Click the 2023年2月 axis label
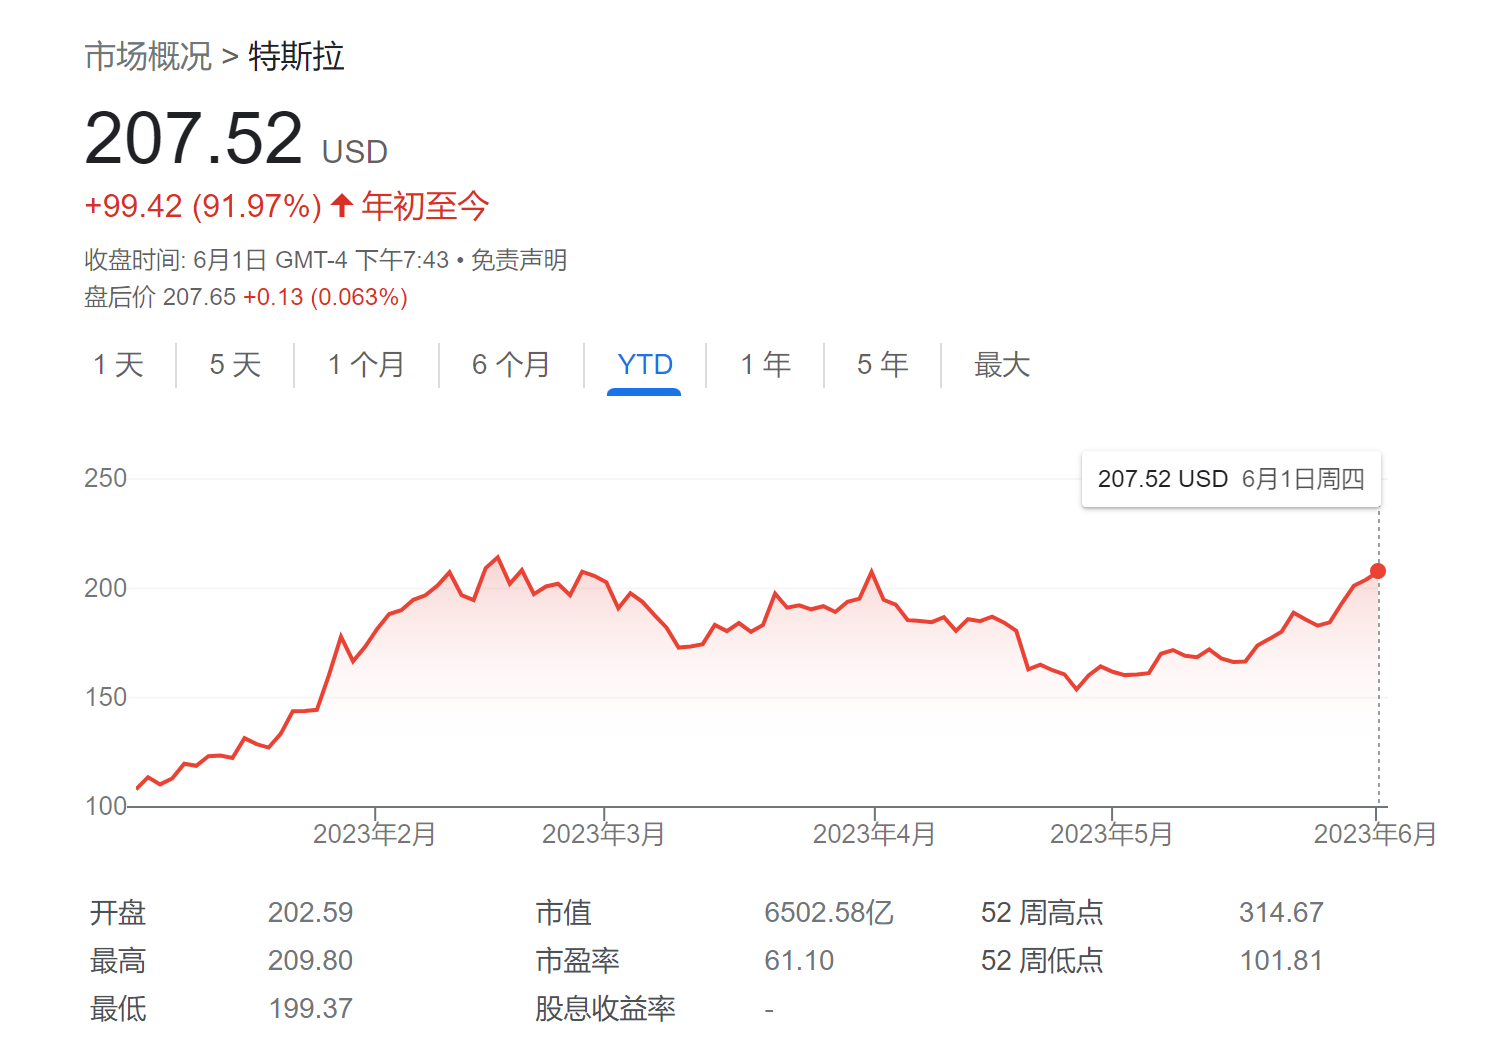Screen dimensions: 1490x1040 click(x=374, y=834)
